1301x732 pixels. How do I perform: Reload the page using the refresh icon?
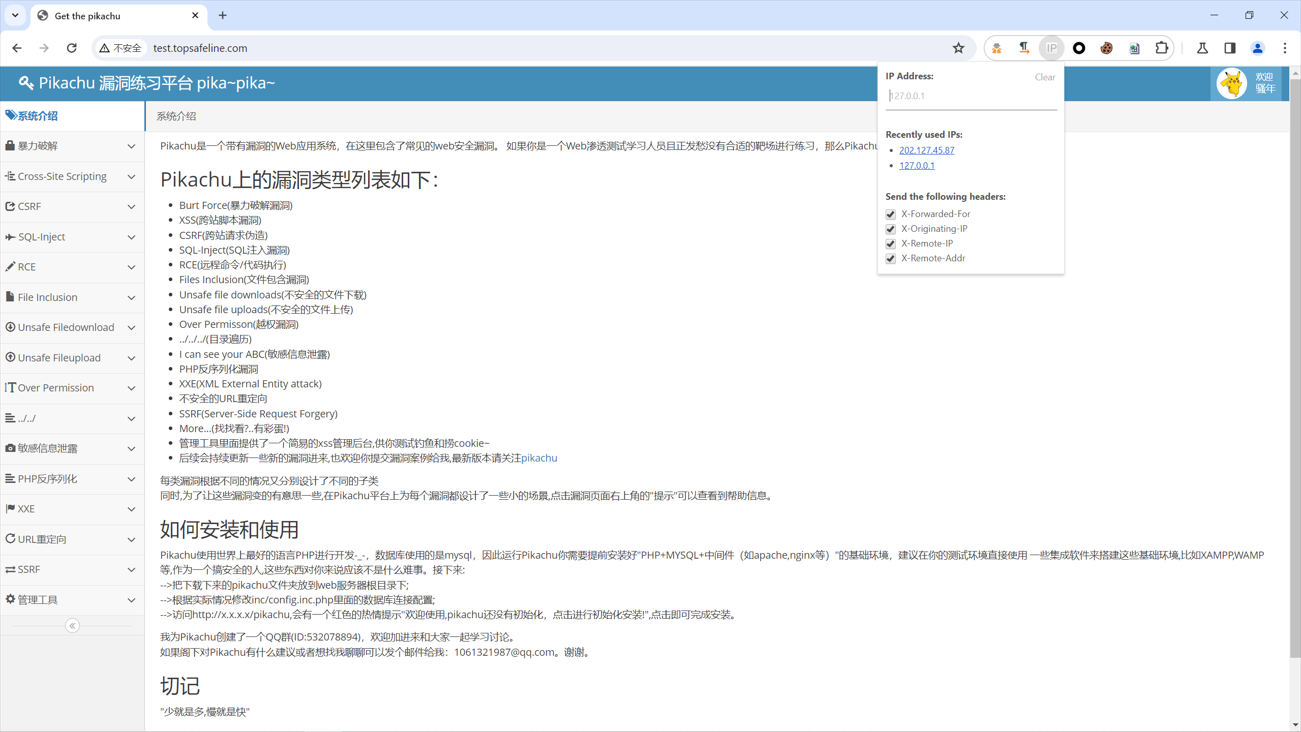point(70,47)
